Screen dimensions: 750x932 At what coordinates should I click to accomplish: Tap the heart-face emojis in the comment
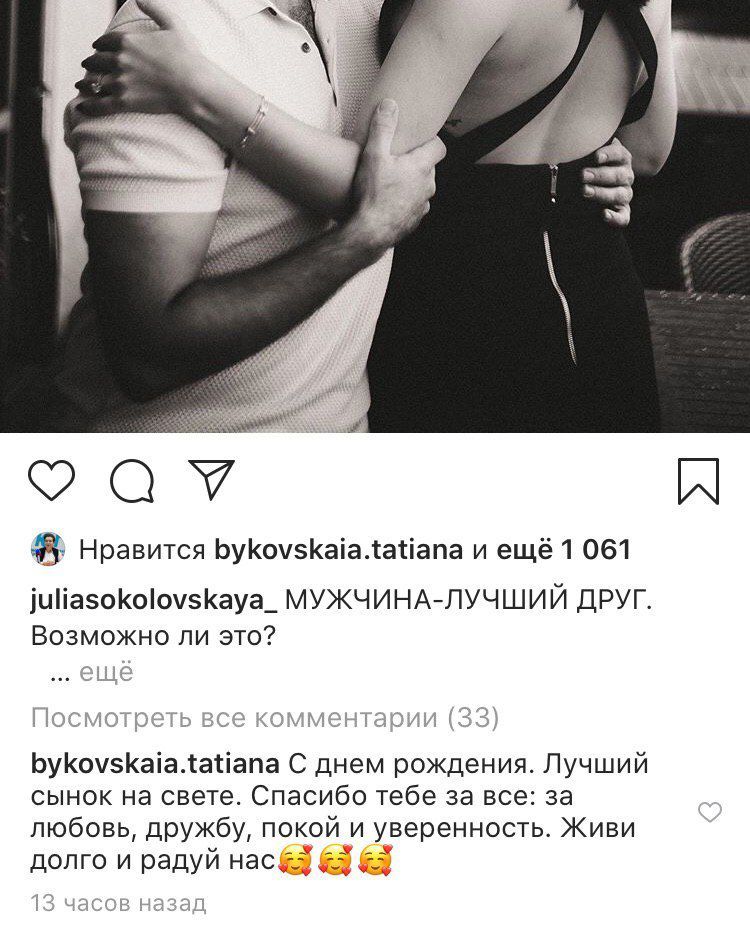[336, 860]
